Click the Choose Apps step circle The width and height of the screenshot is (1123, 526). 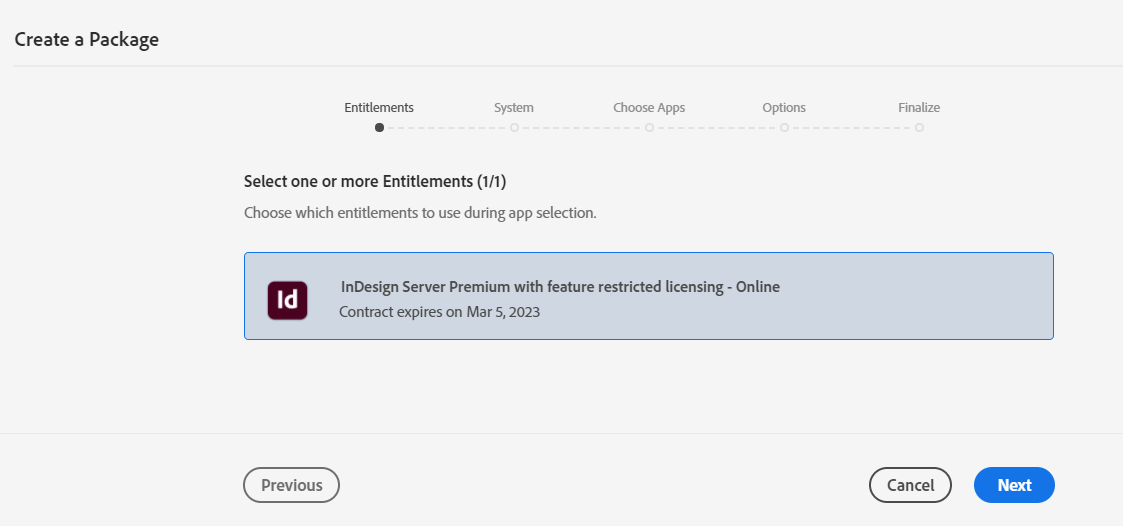pos(649,128)
